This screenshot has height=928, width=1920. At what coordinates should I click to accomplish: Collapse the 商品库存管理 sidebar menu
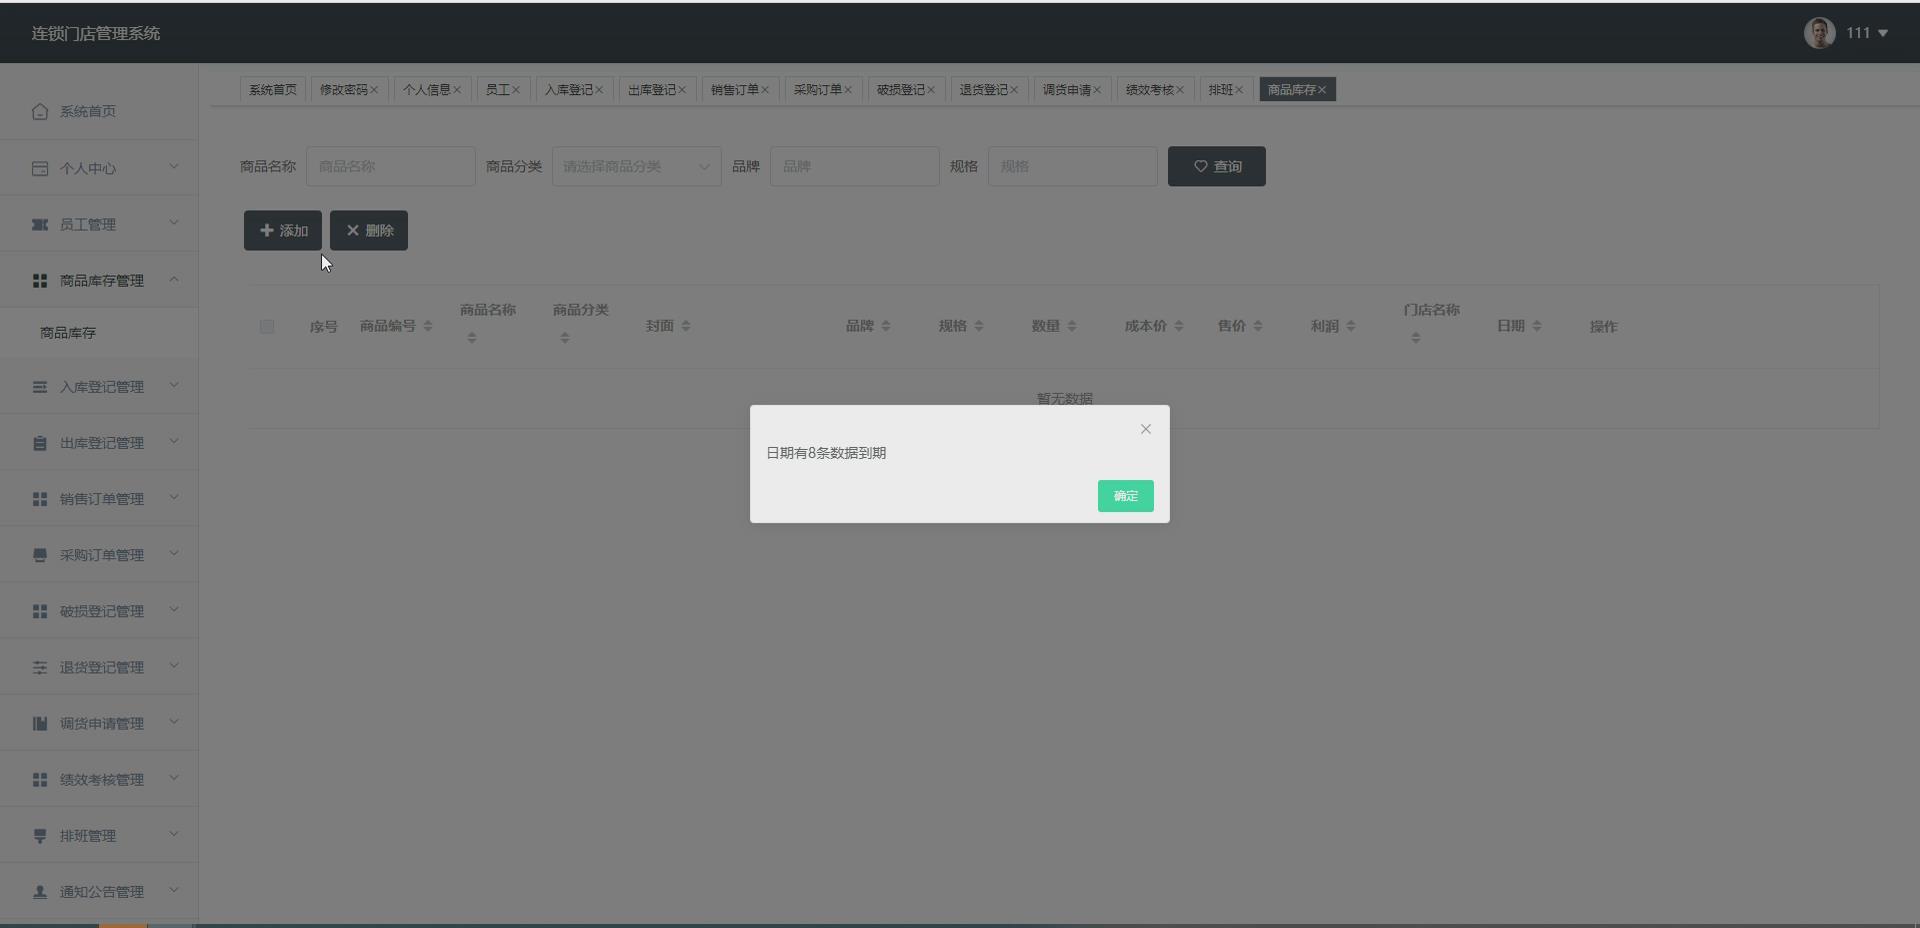coord(99,280)
